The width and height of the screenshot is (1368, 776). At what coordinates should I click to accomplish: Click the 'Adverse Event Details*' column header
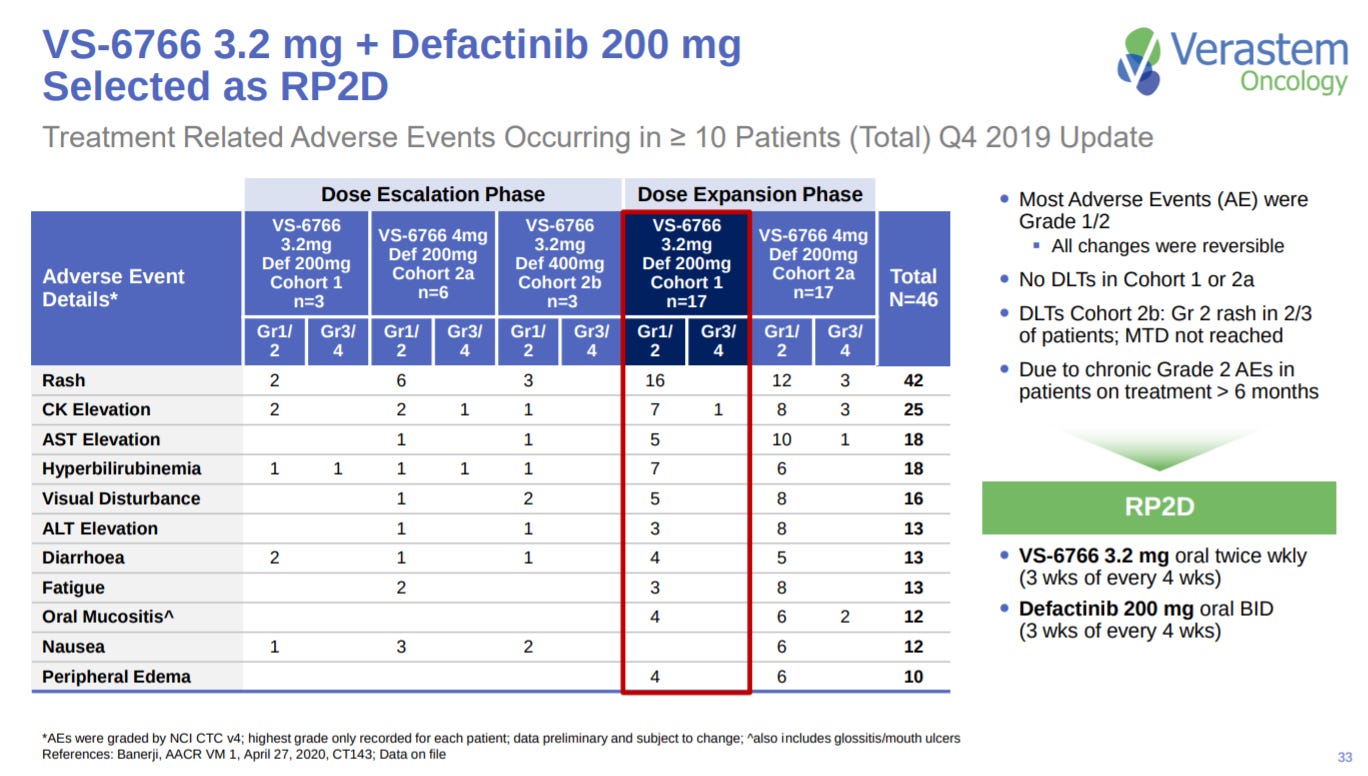pyautogui.click(x=137, y=288)
